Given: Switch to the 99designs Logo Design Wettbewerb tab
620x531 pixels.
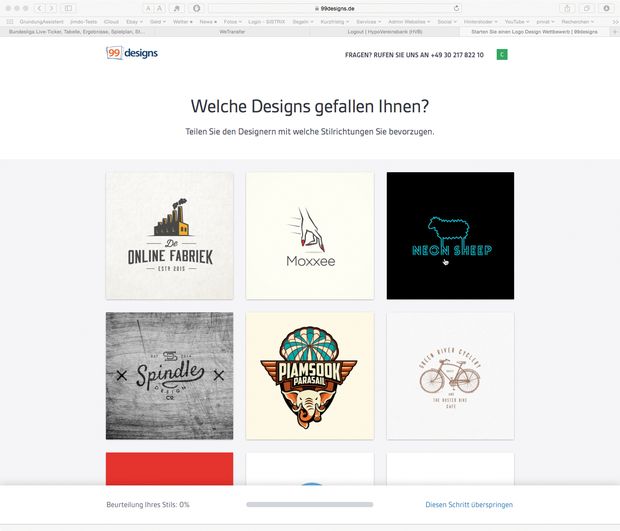Looking at the screenshot, I should click(535, 32).
